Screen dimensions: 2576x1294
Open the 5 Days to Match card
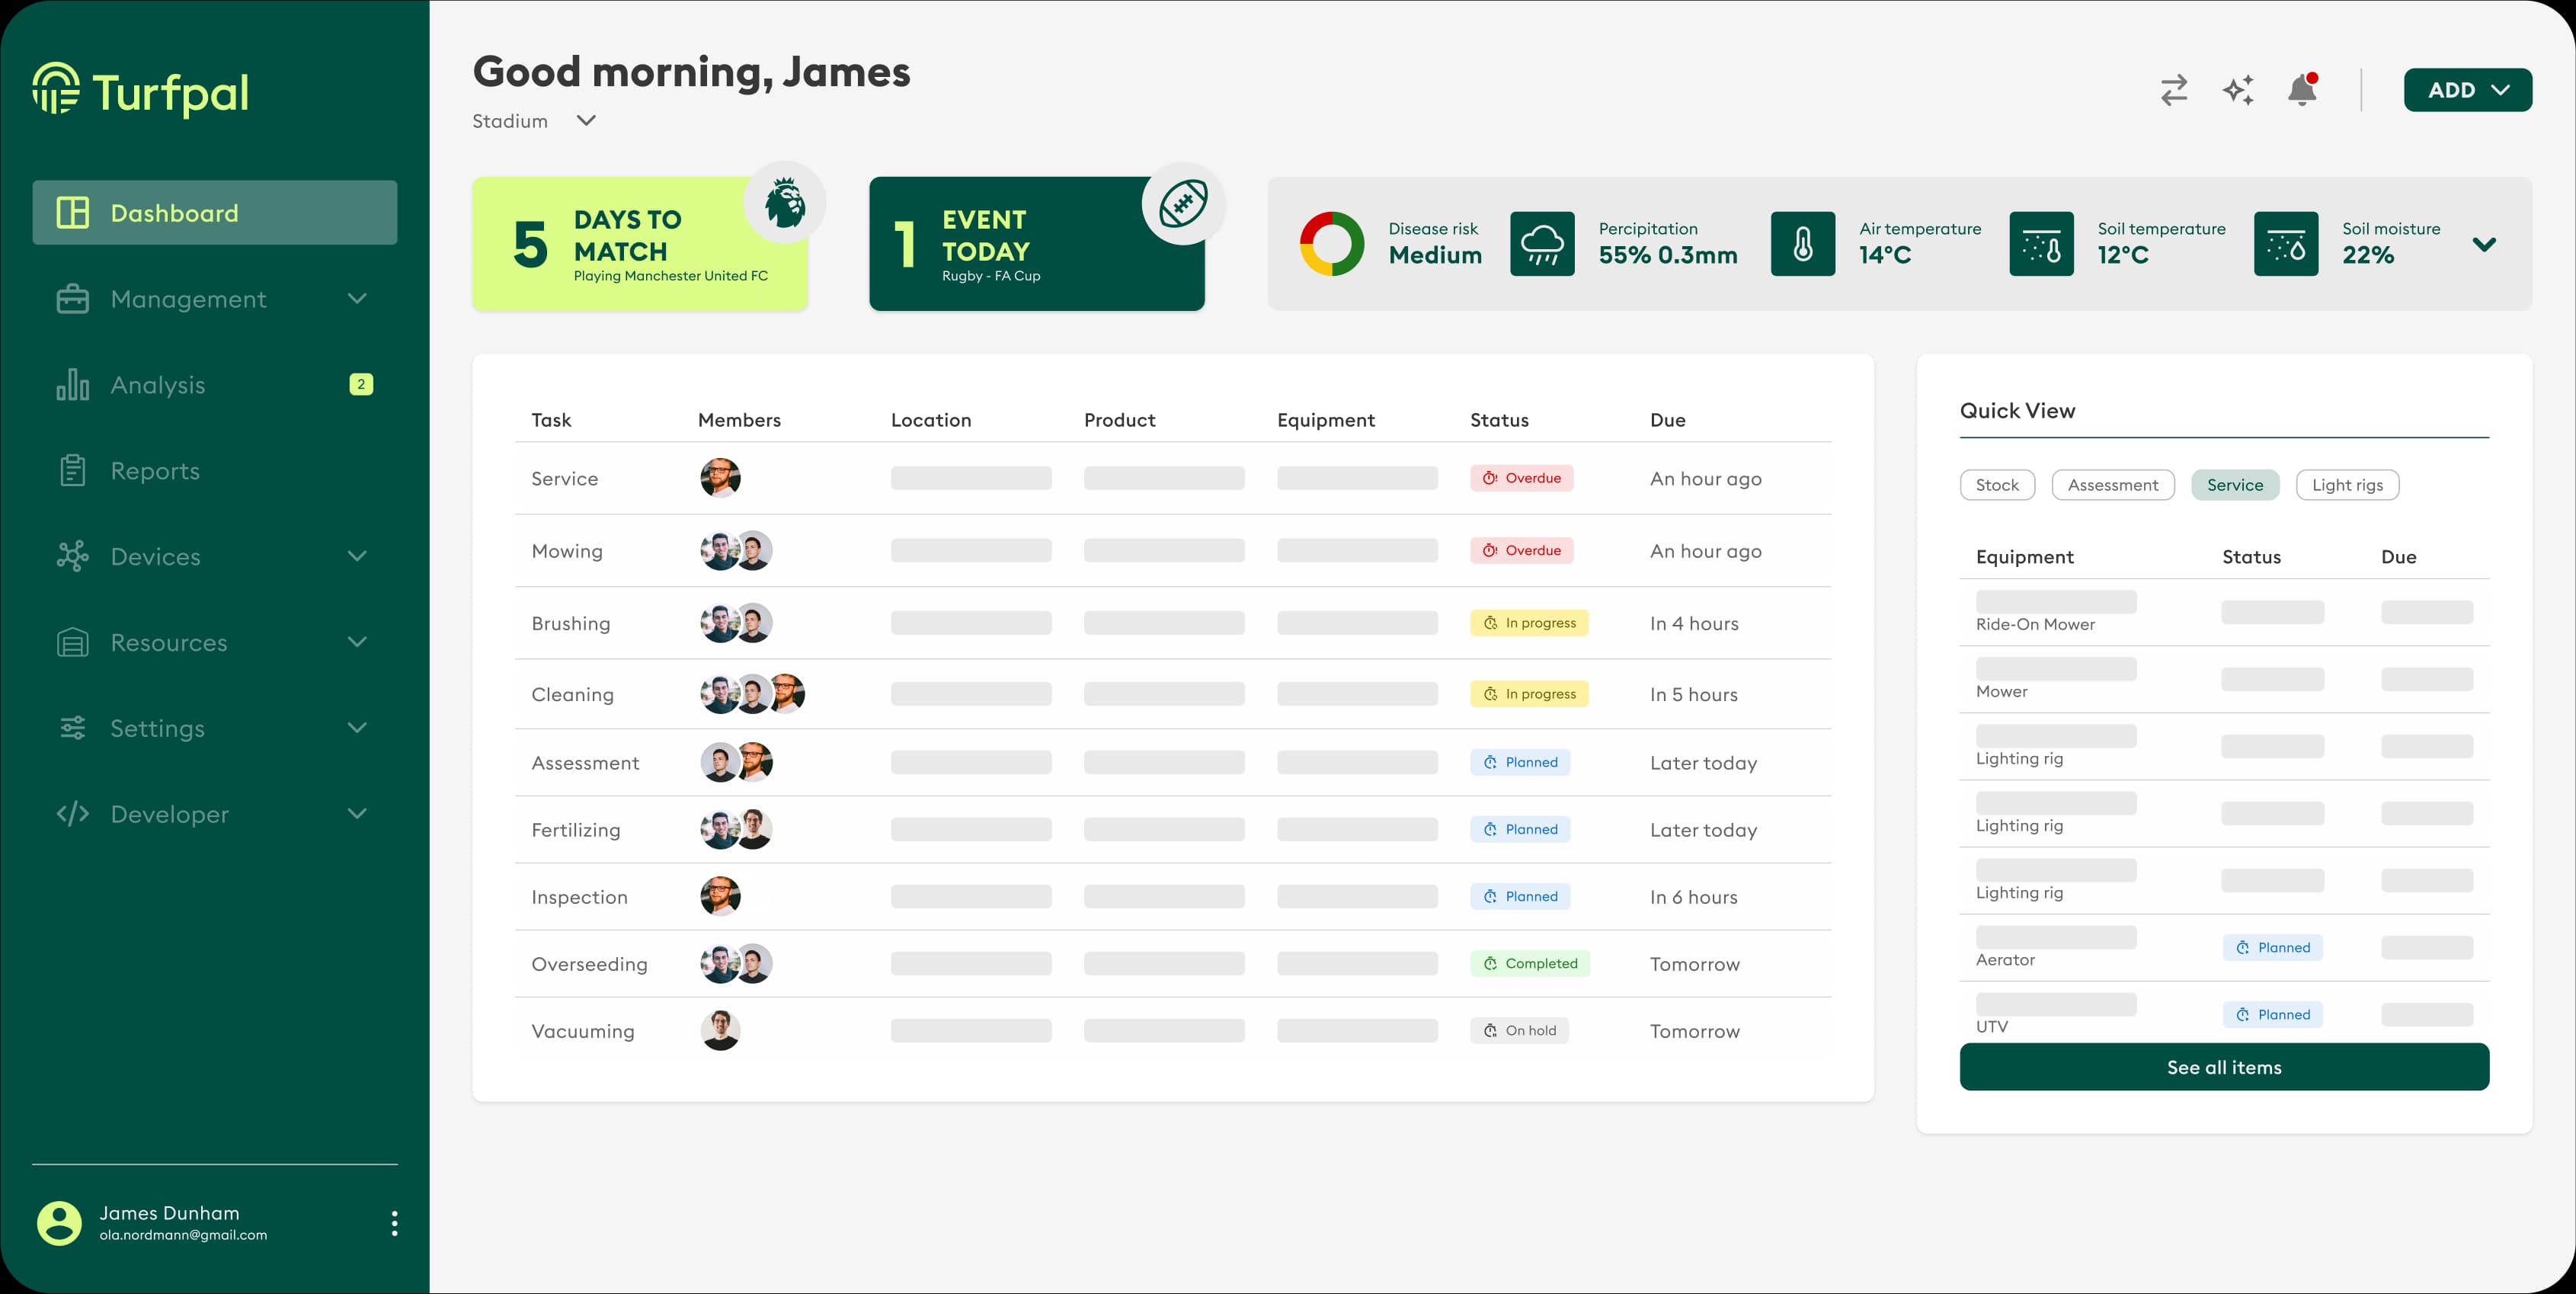(x=640, y=244)
